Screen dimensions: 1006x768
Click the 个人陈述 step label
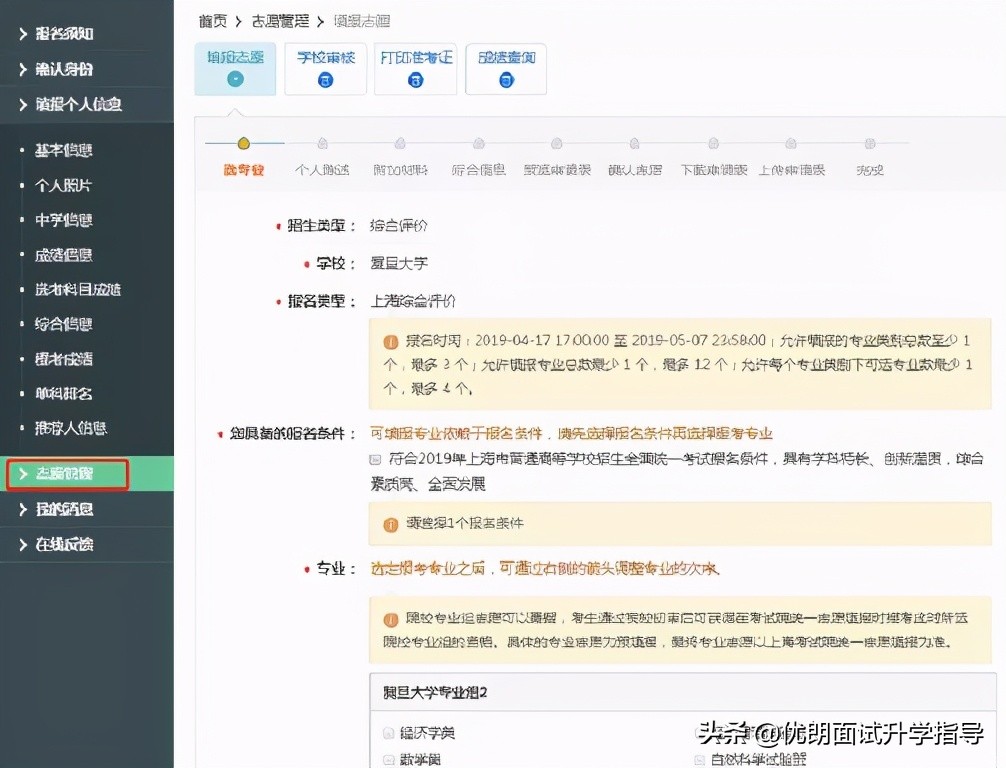point(322,170)
